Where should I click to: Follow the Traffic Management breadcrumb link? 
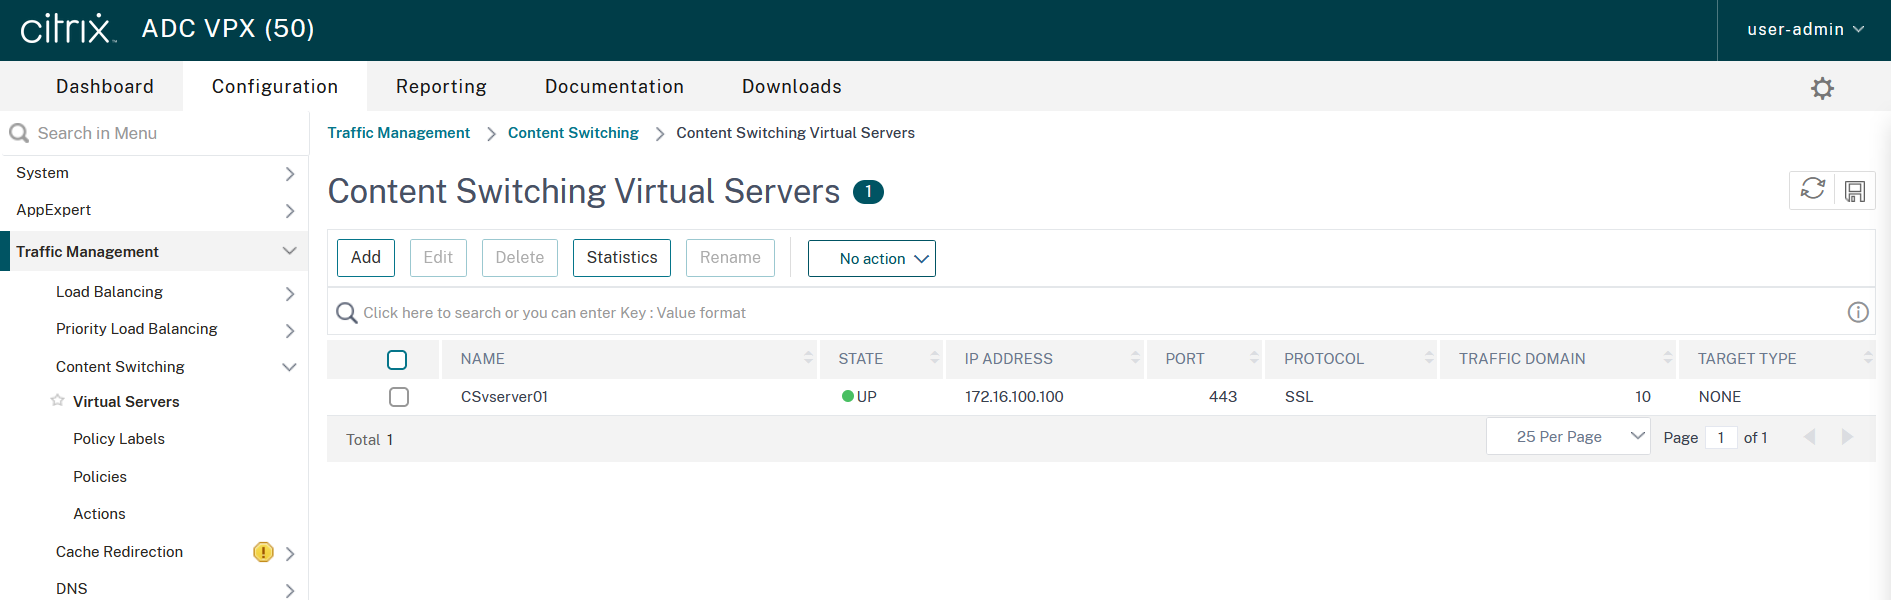click(398, 133)
